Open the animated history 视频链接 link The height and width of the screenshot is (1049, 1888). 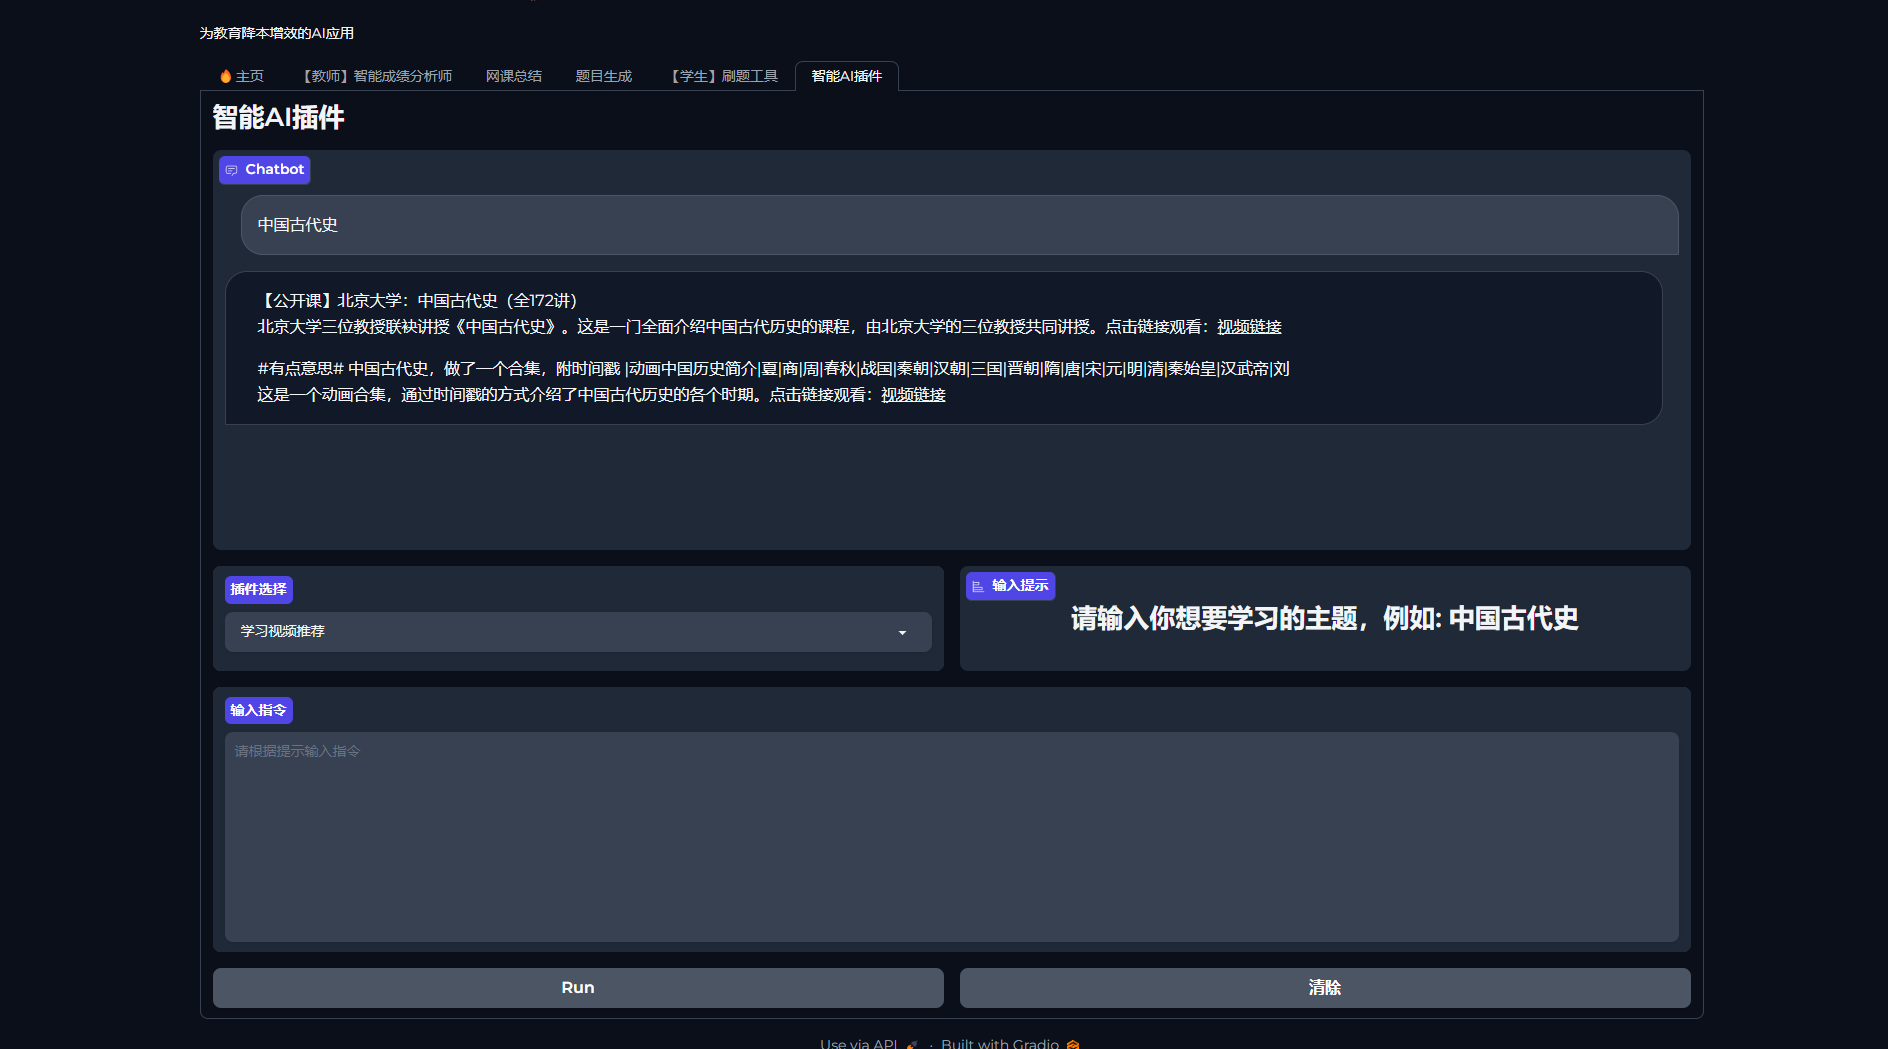pyautogui.click(x=912, y=395)
